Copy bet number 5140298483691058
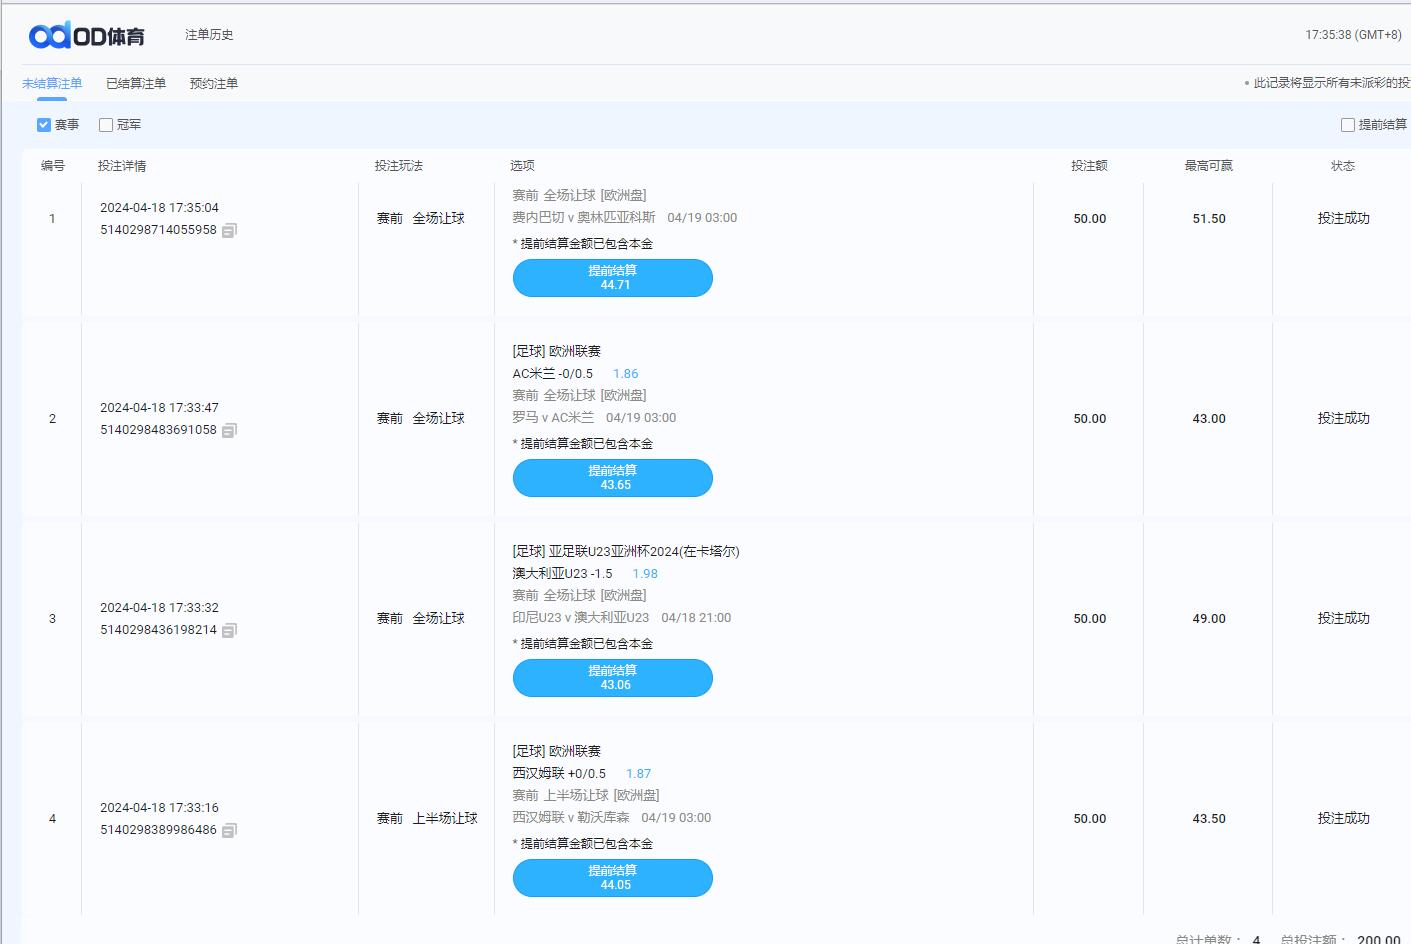 point(229,431)
